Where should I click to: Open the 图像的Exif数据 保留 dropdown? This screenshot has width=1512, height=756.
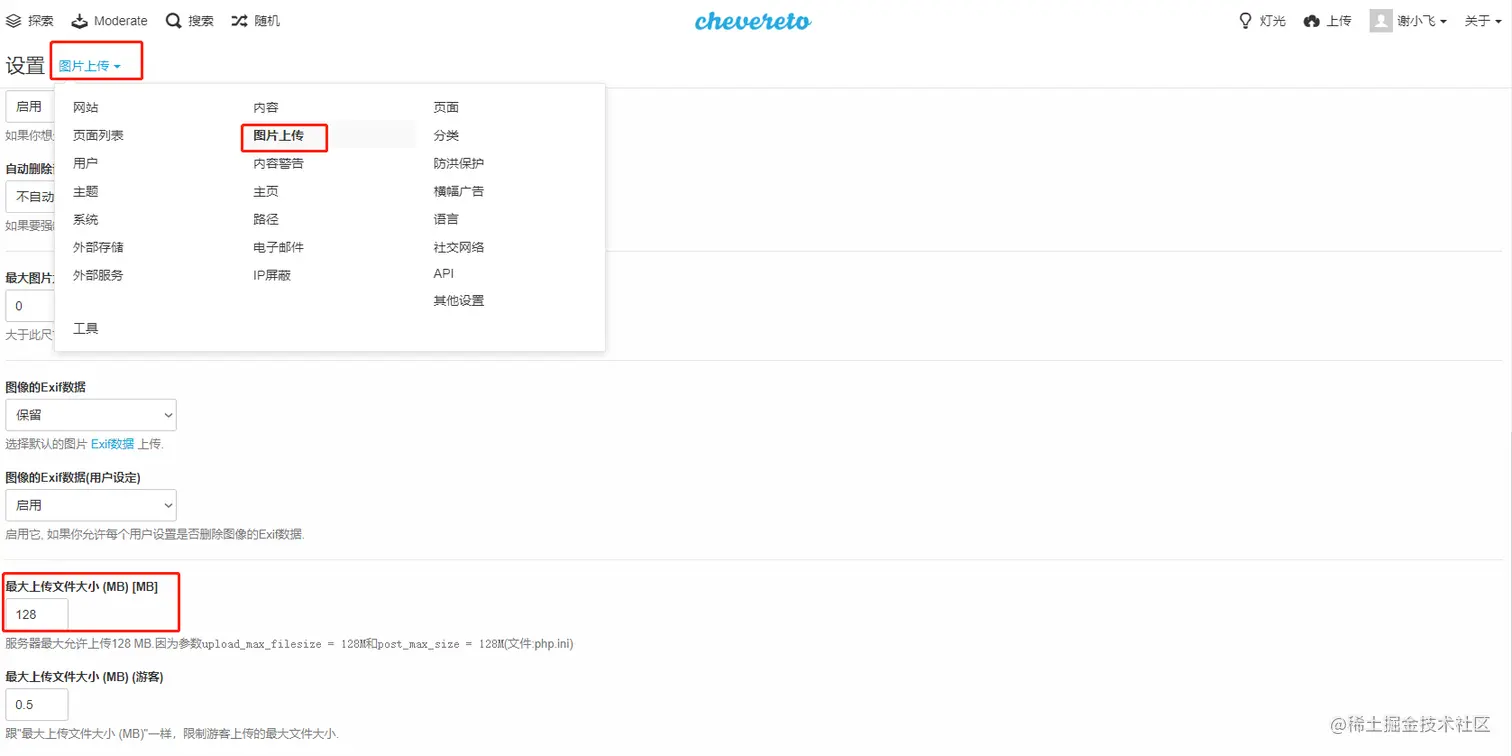click(91, 414)
